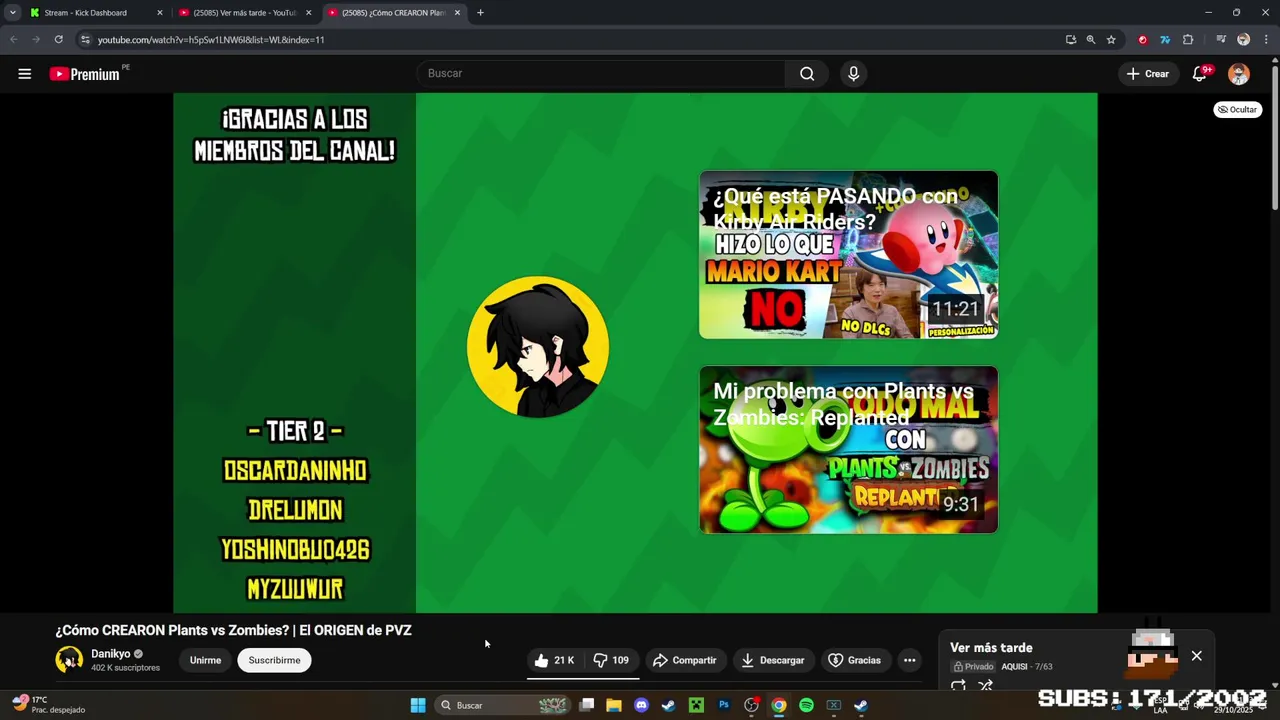This screenshot has width=1280, height=720.
Task: Open Chrome media controls icon
Action: click(x=1221, y=40)
